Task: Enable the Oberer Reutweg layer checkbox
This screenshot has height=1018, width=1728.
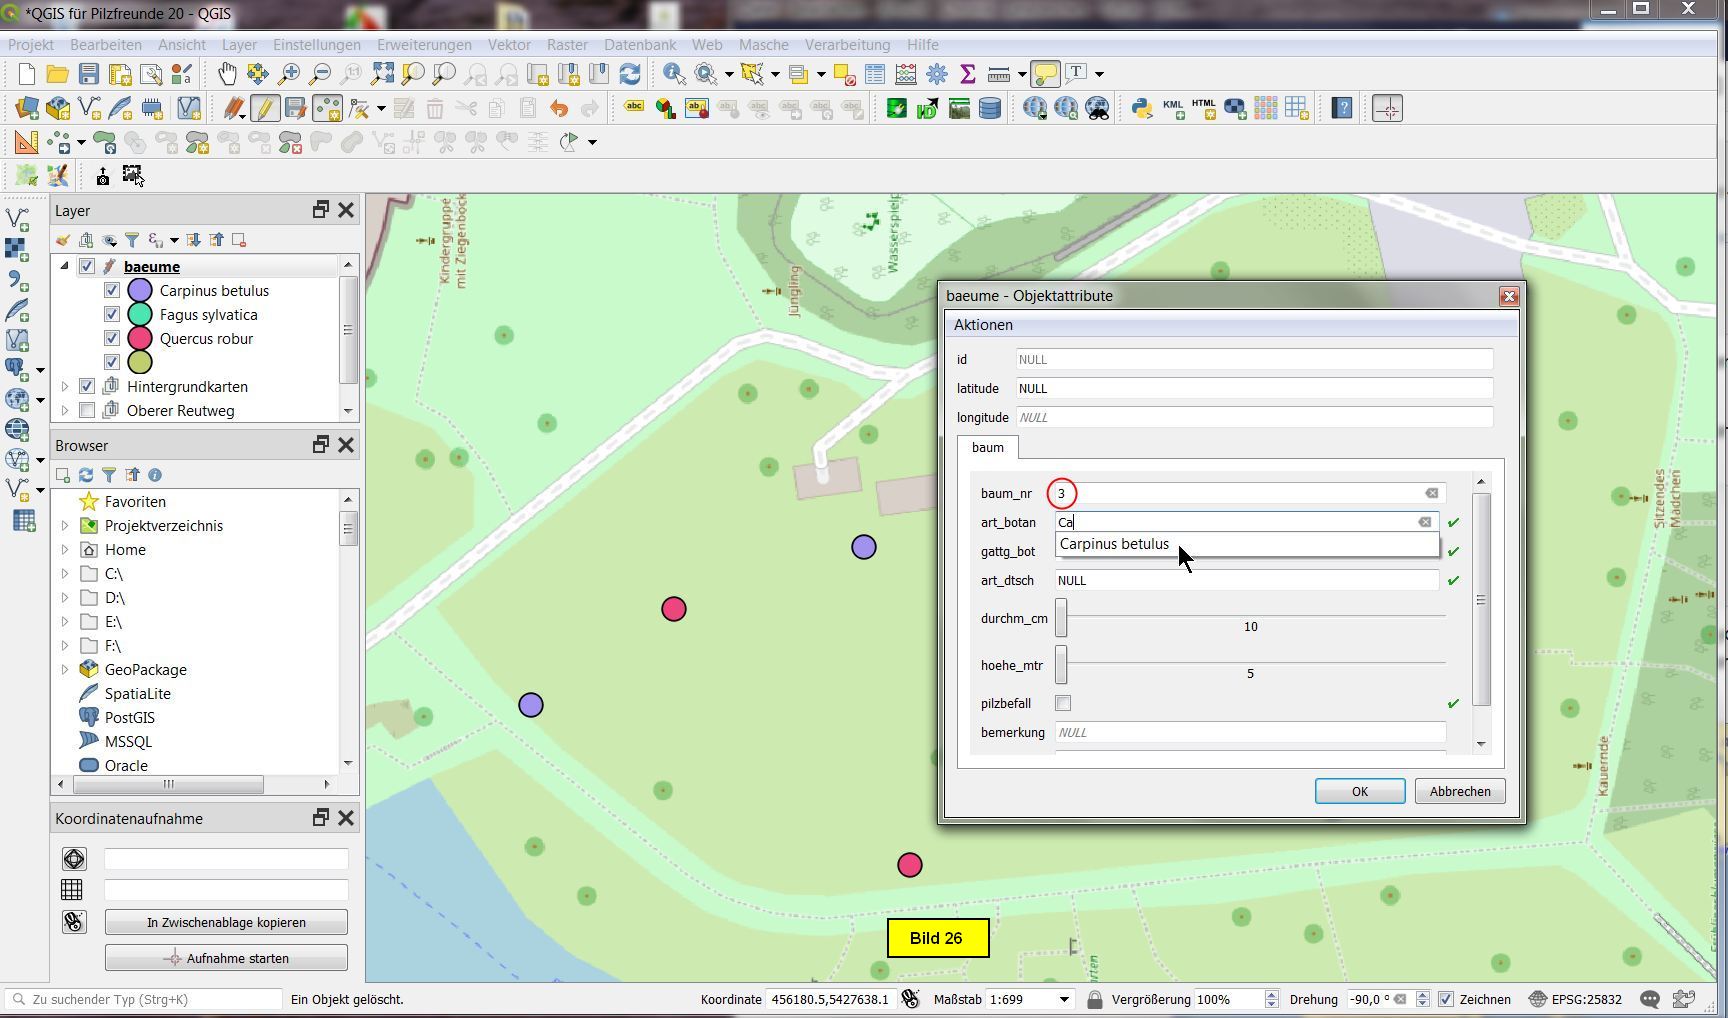Action: coord(87,411)
